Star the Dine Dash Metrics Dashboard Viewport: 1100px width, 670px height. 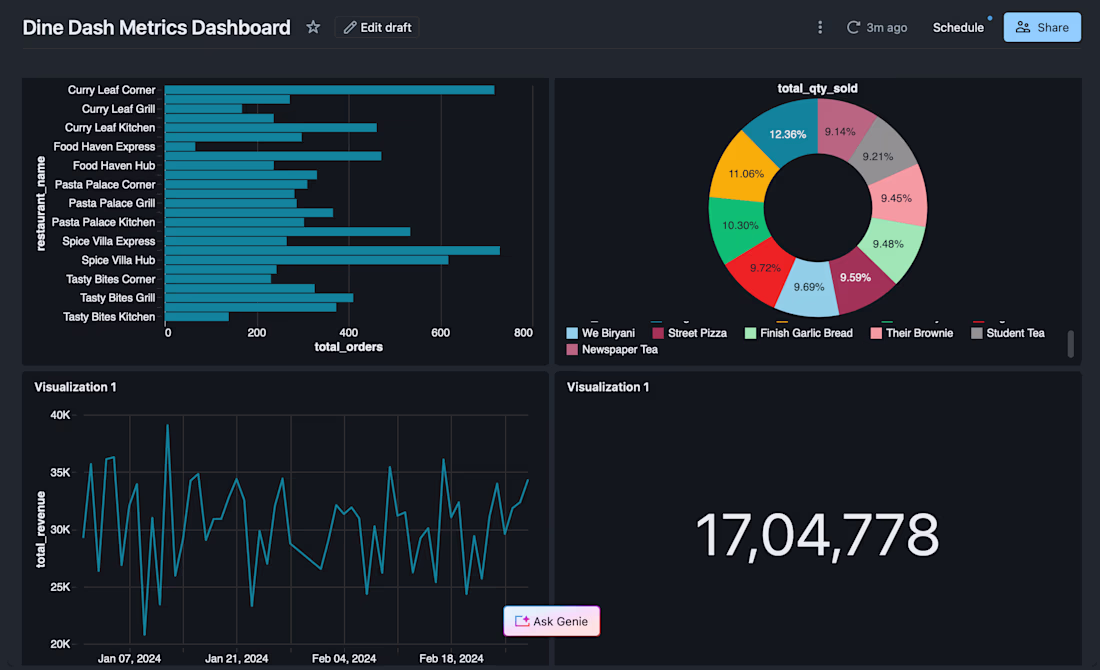313,27
